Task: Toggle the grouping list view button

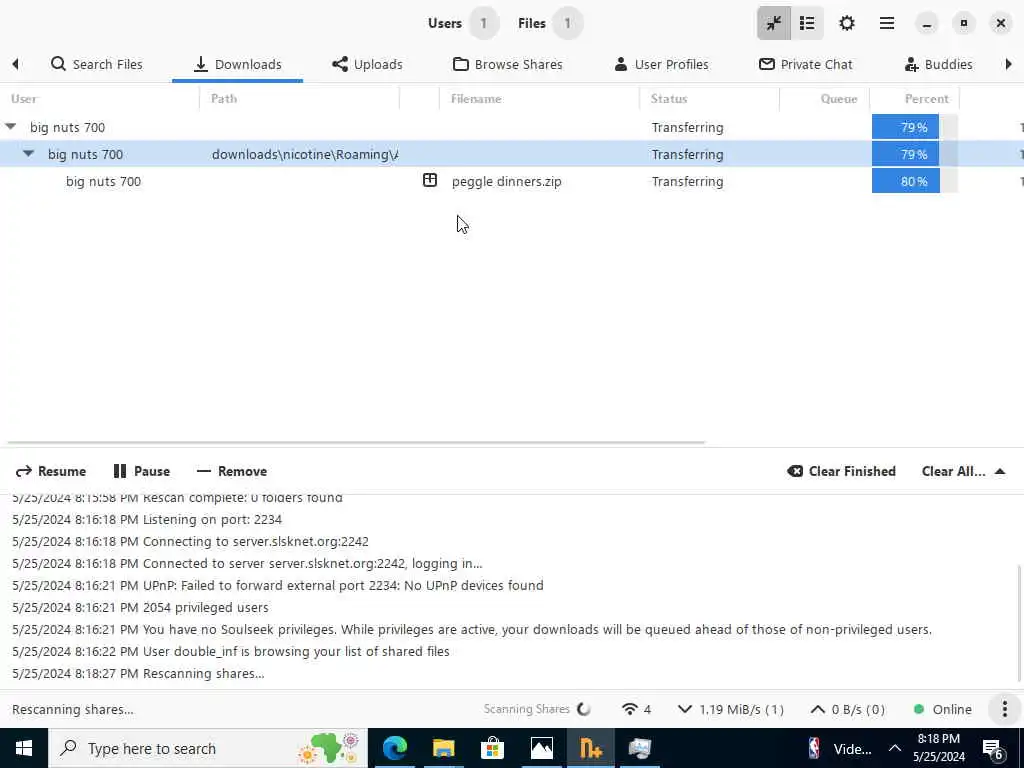Action: [x=807, y=24]
